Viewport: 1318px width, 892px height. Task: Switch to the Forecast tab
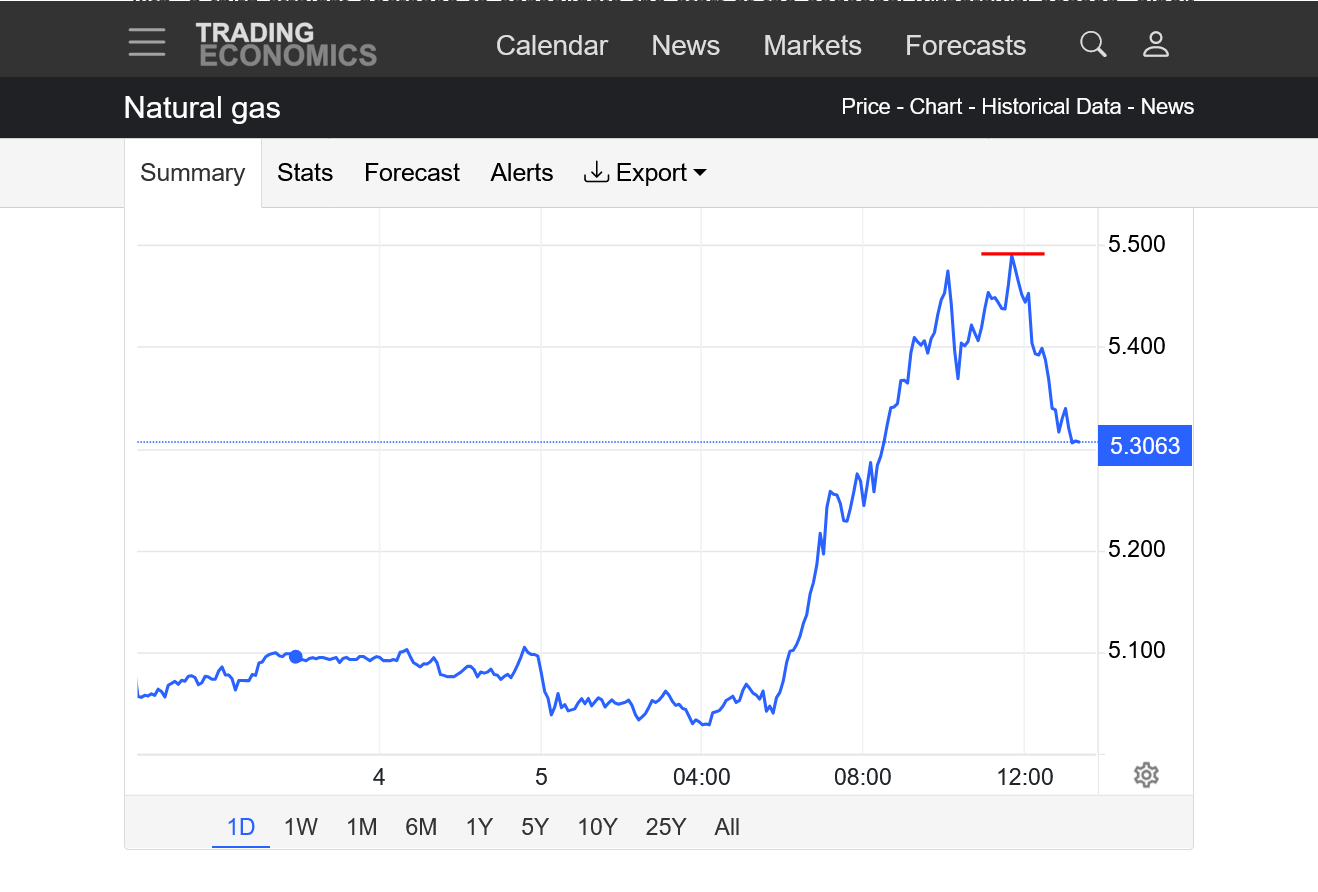(412, 173)
